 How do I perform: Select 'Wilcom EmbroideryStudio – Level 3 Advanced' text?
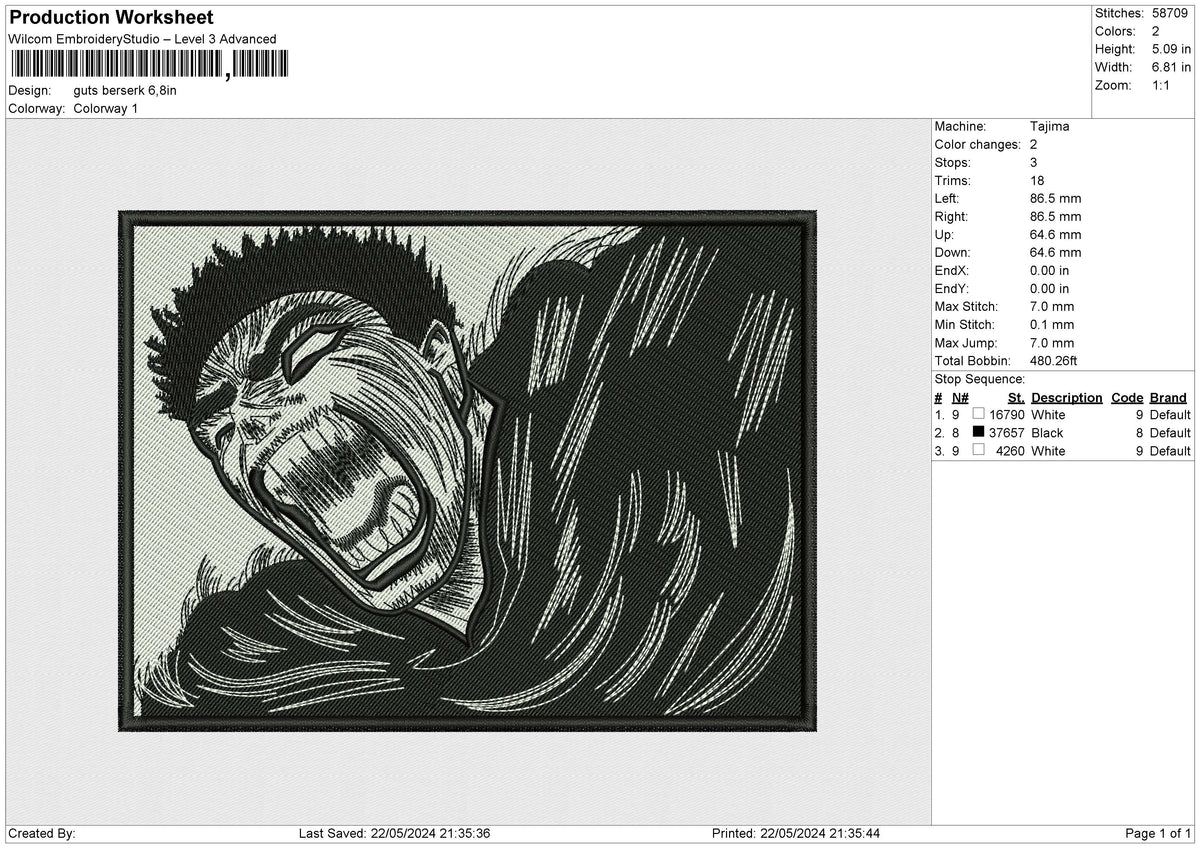coord(142,39)
